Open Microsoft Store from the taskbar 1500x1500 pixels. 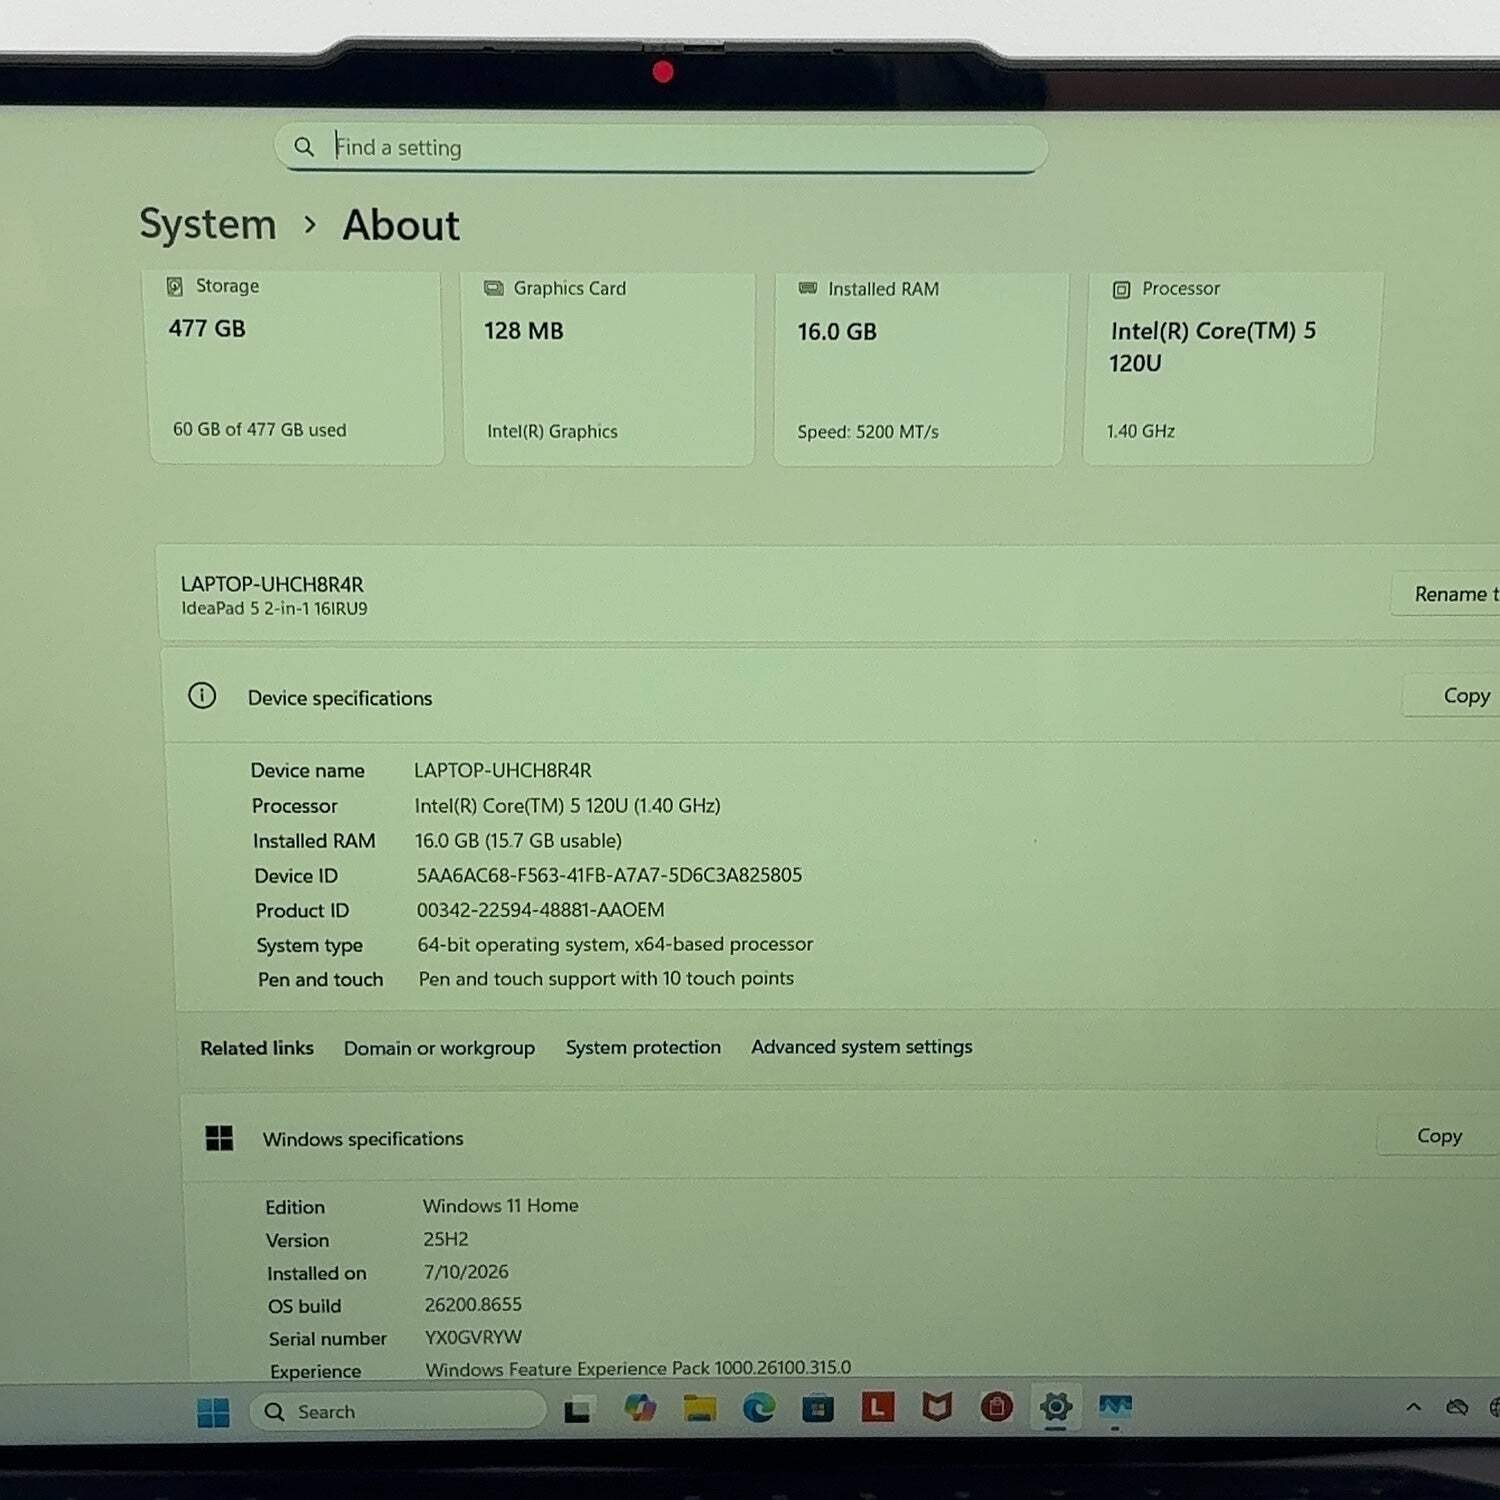[818, 1408]
